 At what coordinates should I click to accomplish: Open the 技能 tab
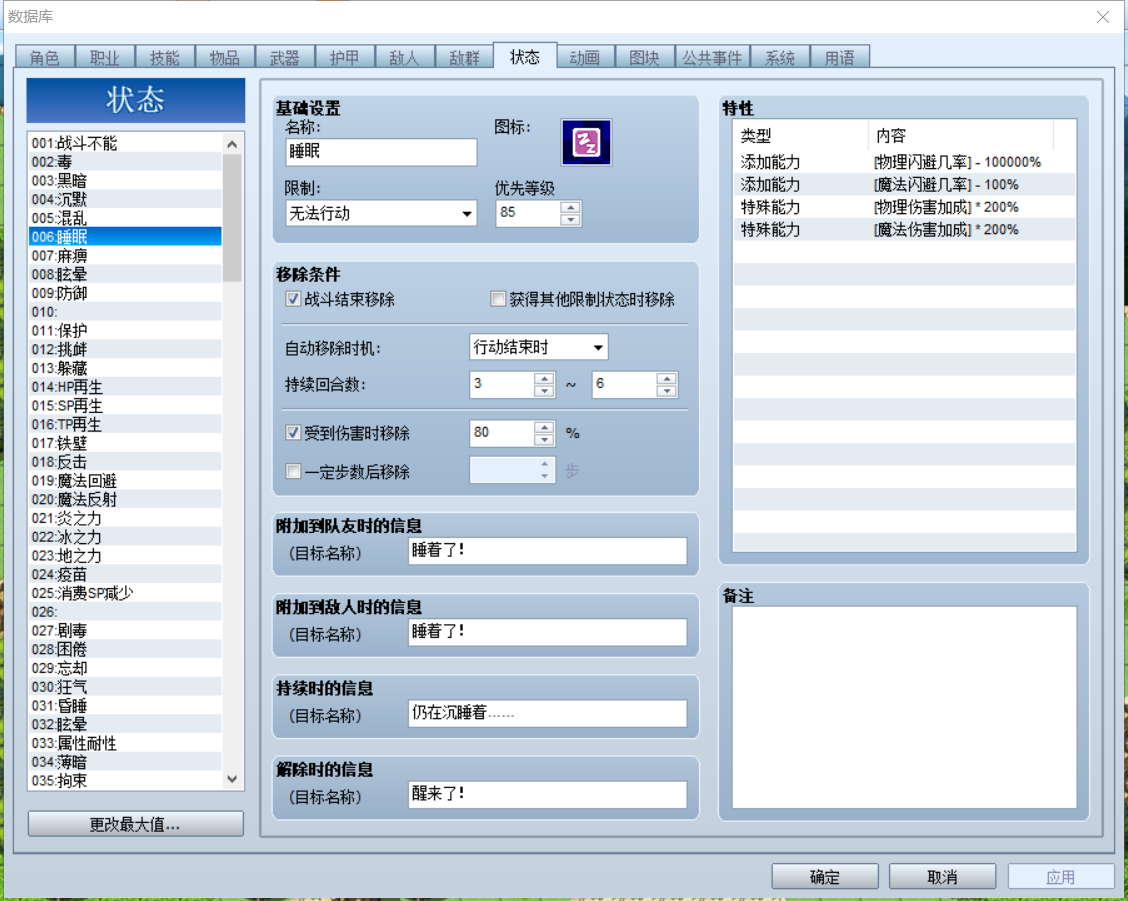pos(164,57)
